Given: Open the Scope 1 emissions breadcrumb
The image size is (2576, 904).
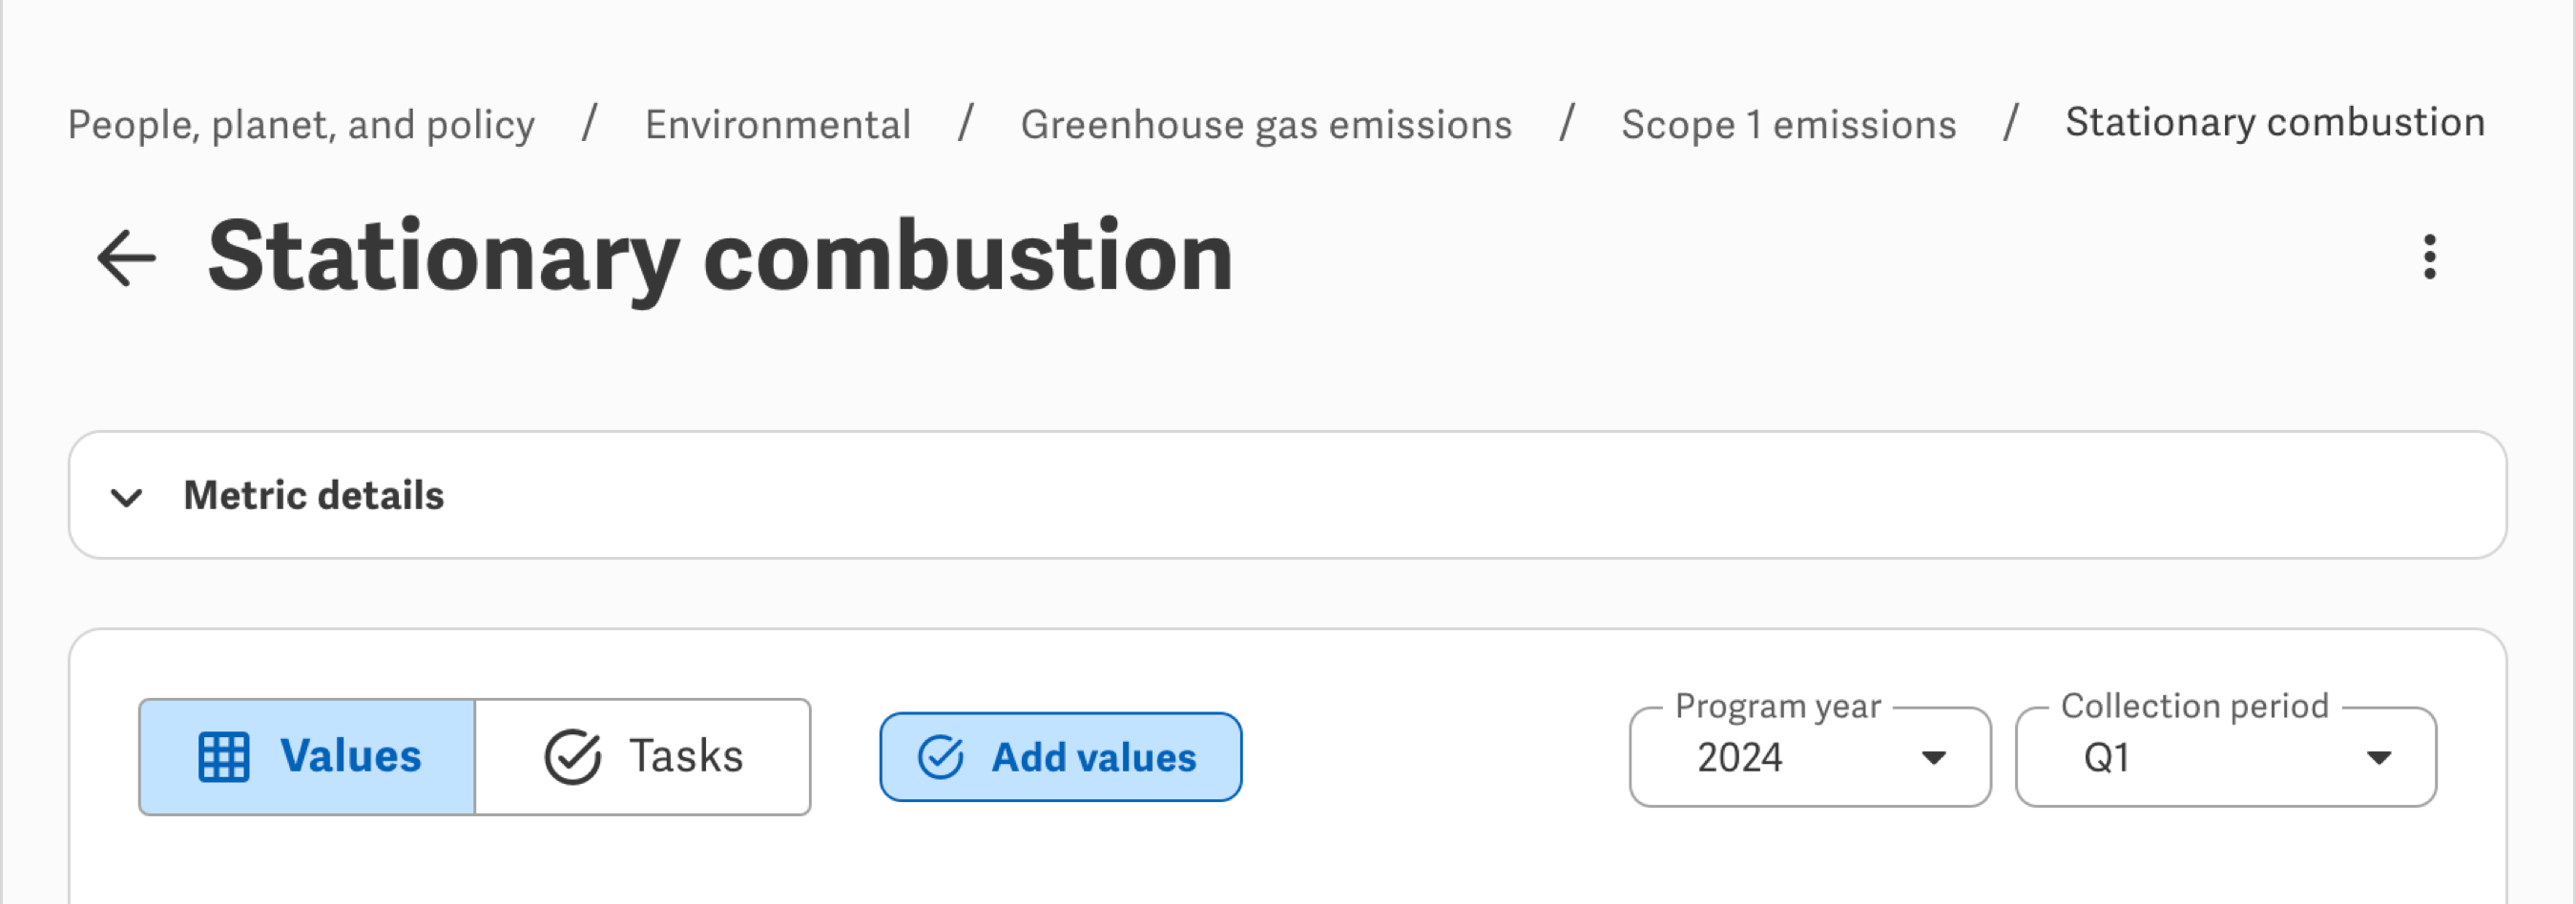Looking at the screenshot, I should click(x=1789, y=125).
